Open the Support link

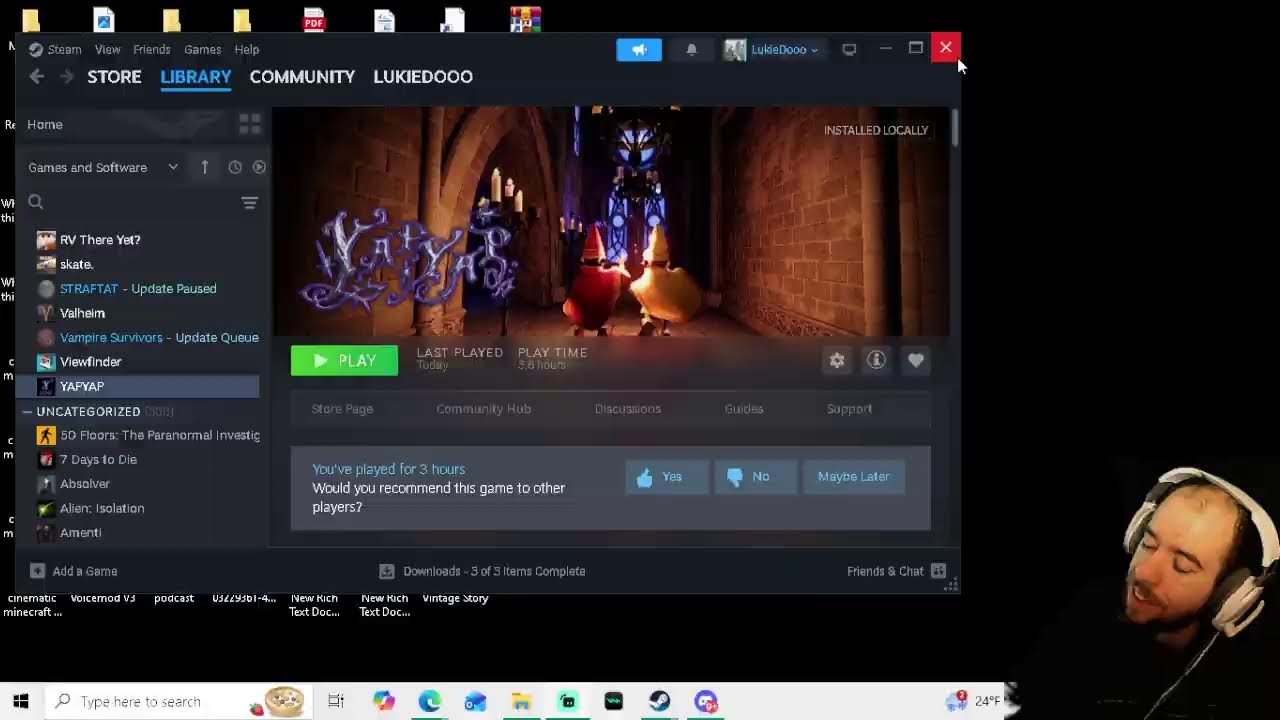click(x=849, y=409)
